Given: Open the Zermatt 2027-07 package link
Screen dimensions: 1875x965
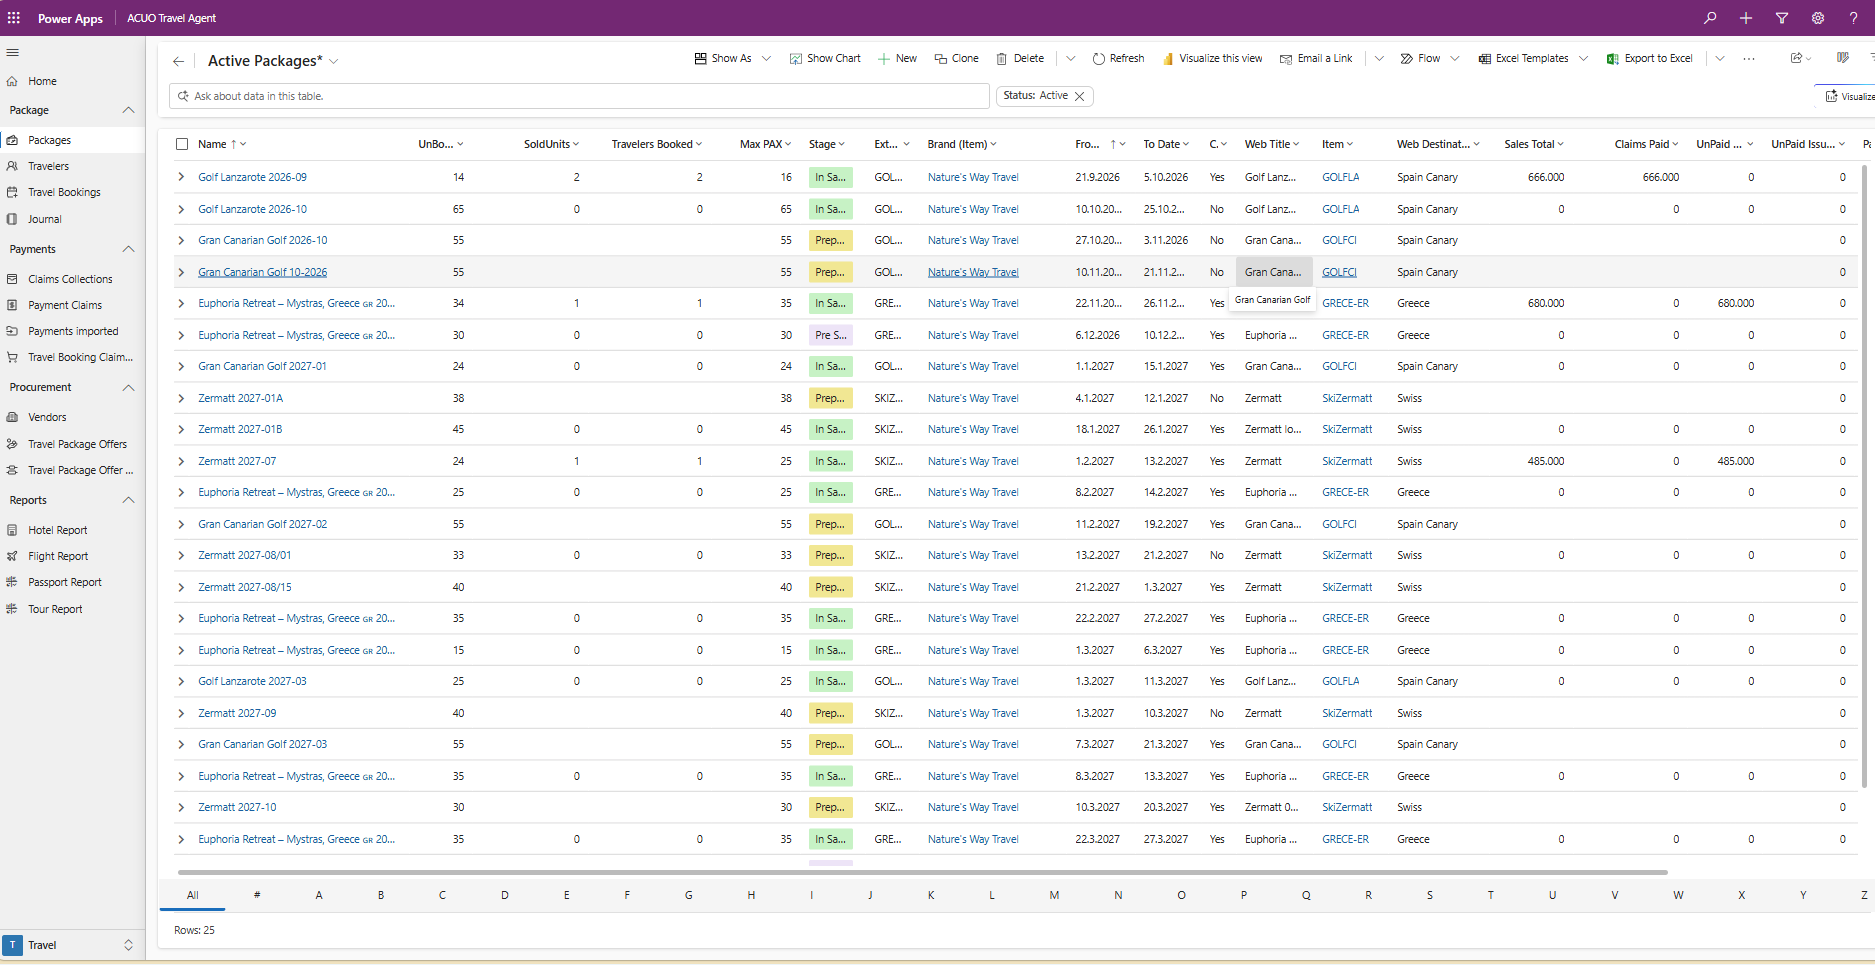Looking at the screenshot, I should [x=237, y=461].
